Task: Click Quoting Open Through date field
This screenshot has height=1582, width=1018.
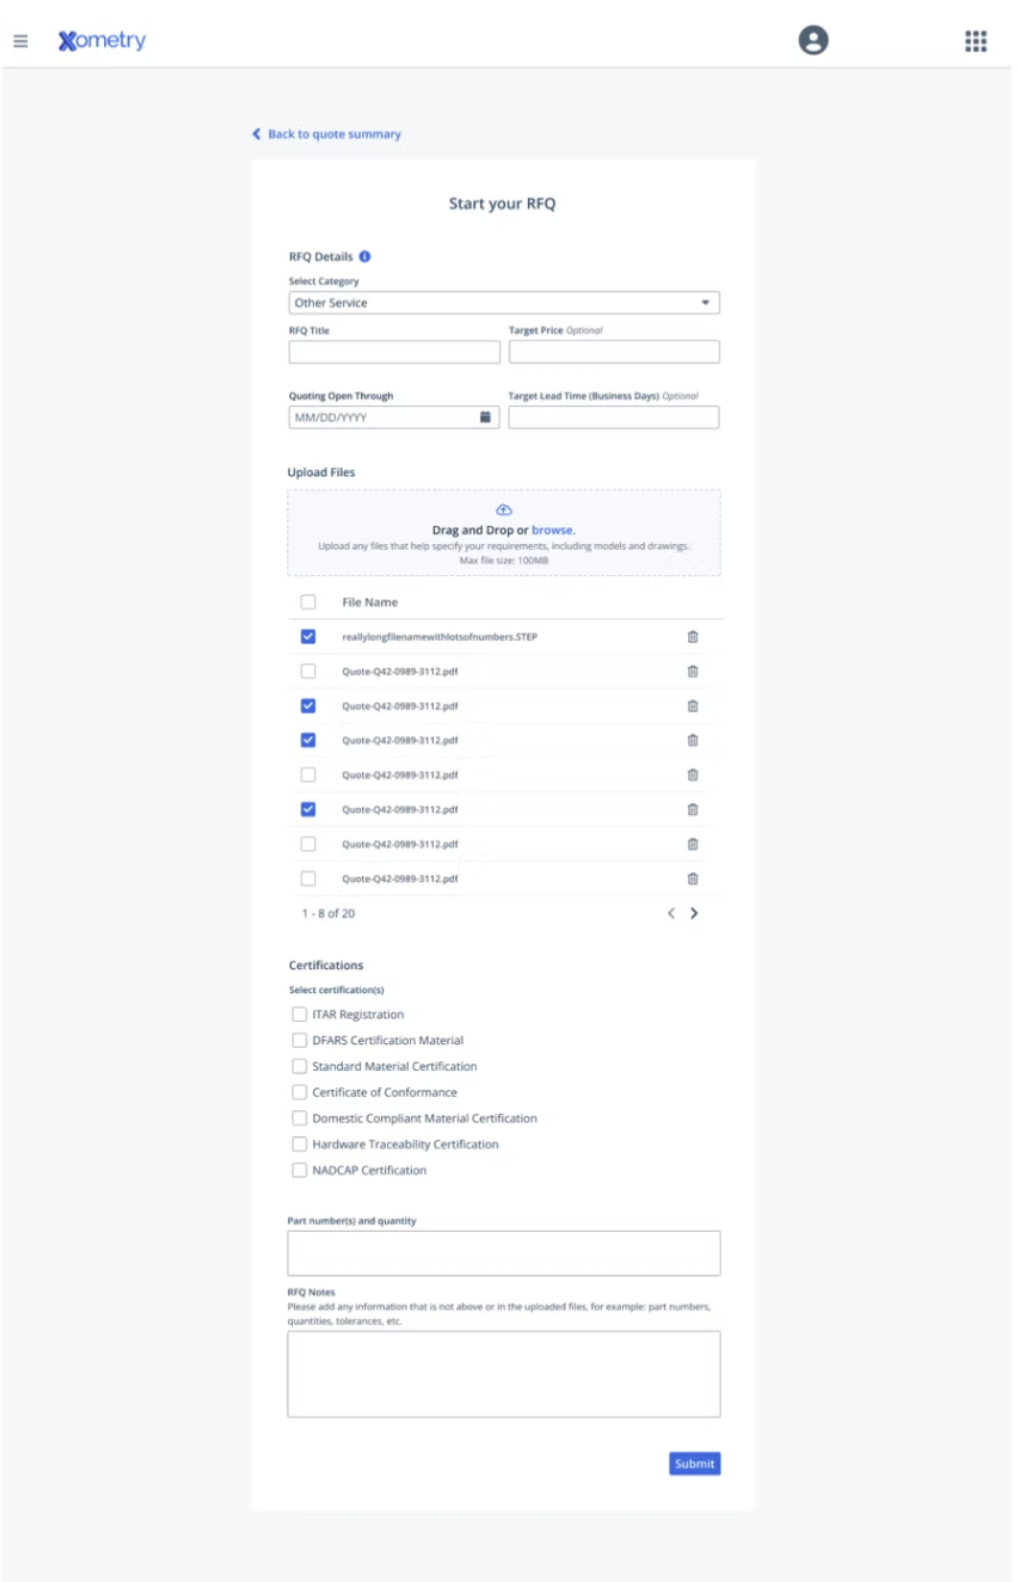Action: (x=394, y=417)
